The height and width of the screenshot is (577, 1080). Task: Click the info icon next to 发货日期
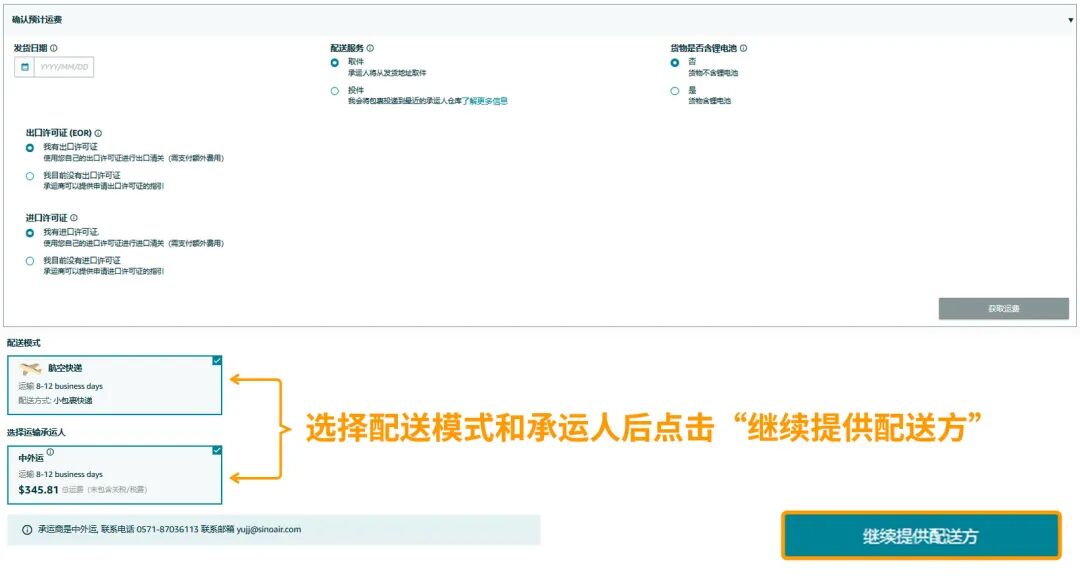click(53, 48)
